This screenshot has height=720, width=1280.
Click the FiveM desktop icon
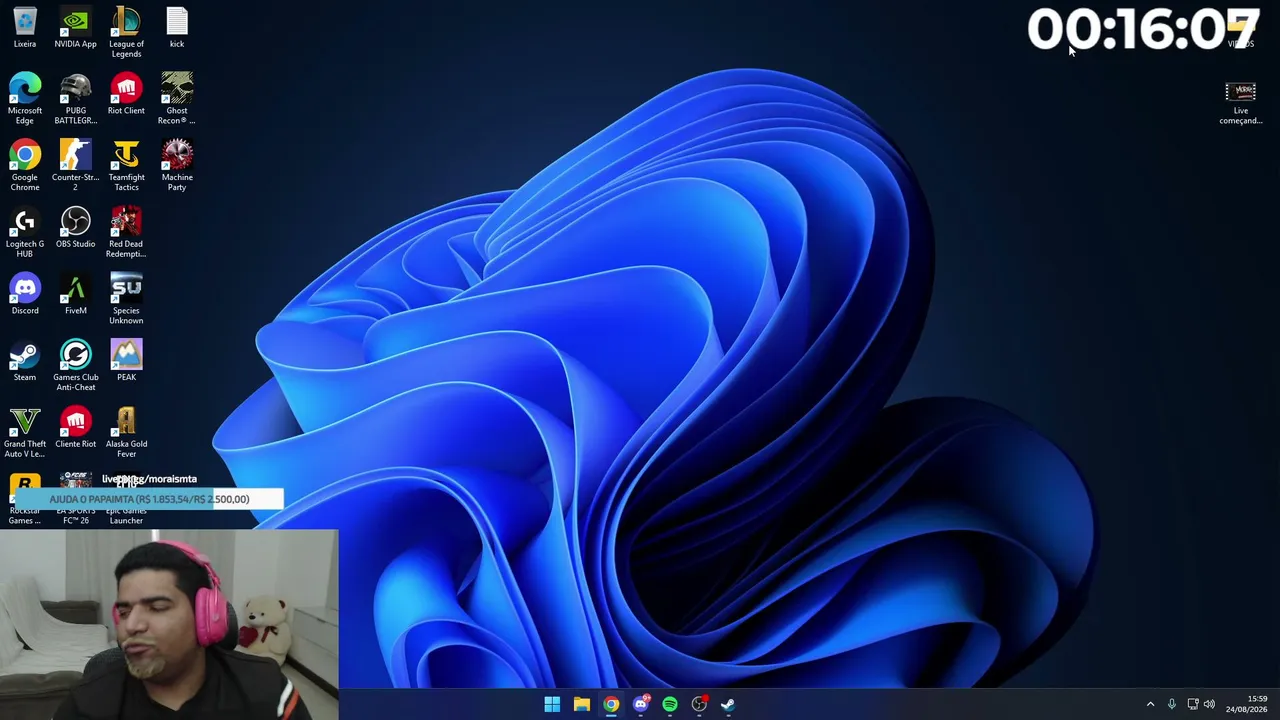click(x=75, y=295)
